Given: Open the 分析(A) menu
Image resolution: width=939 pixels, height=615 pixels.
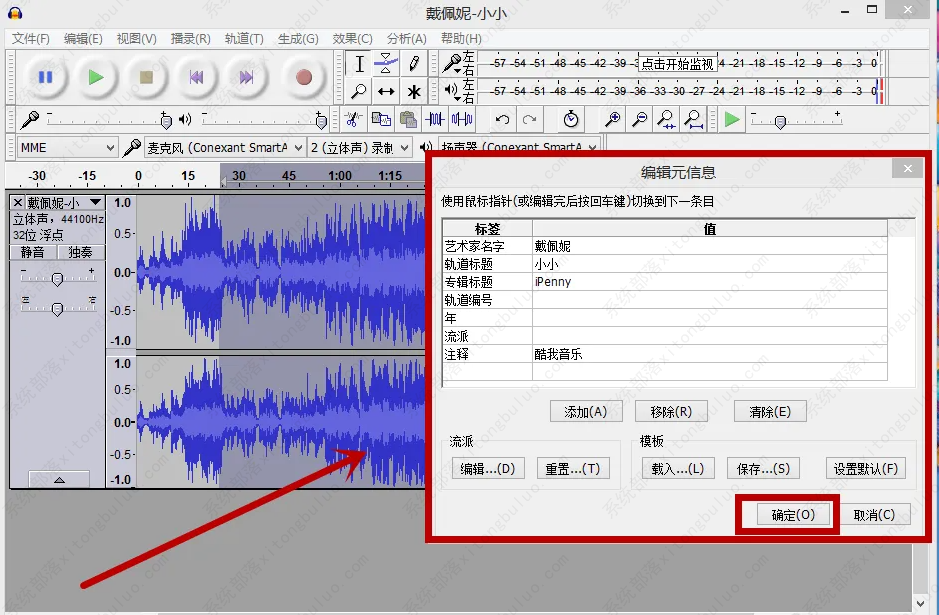Looking at the screenshot, I should (406, 39).
